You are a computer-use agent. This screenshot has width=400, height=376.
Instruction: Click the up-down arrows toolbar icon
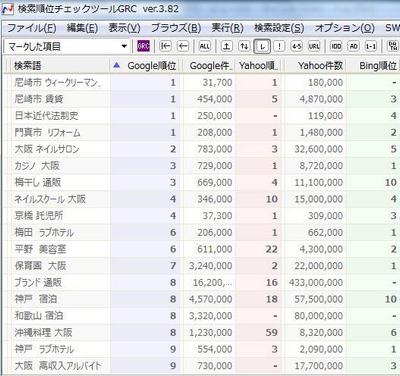point(244,46)
